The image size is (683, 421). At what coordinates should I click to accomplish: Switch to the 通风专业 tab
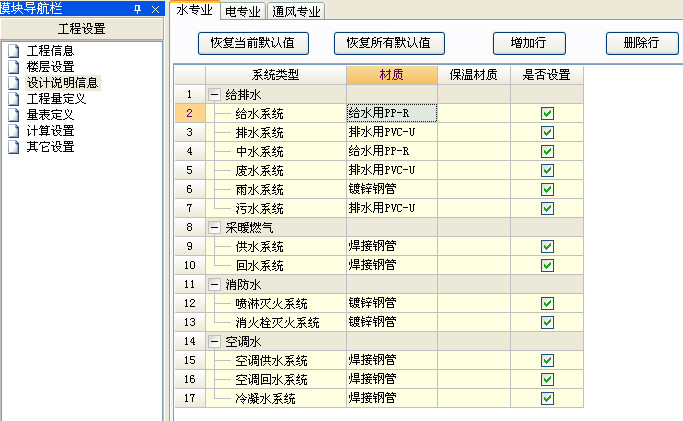(296, 11)
